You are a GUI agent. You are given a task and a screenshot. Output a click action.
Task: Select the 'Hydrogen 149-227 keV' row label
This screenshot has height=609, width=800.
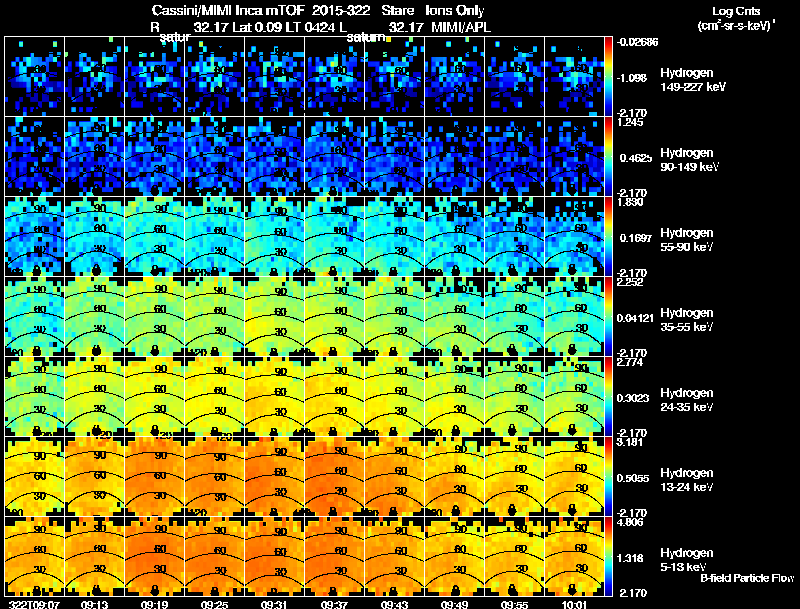tap(693, 80)
